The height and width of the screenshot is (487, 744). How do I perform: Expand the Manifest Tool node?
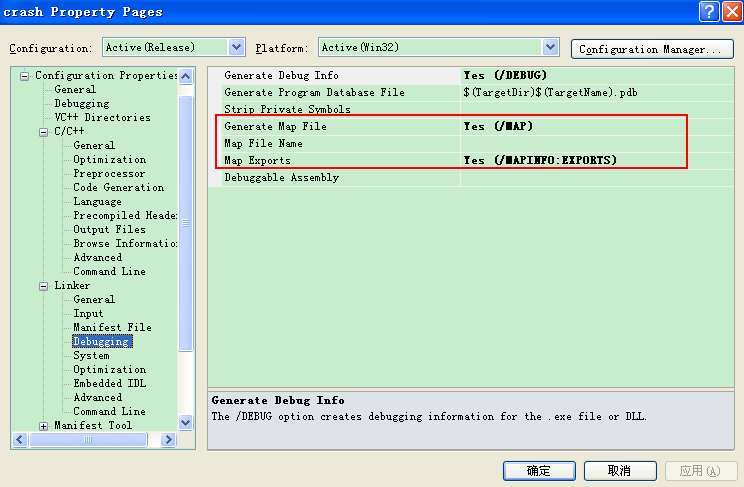(43, 426)
